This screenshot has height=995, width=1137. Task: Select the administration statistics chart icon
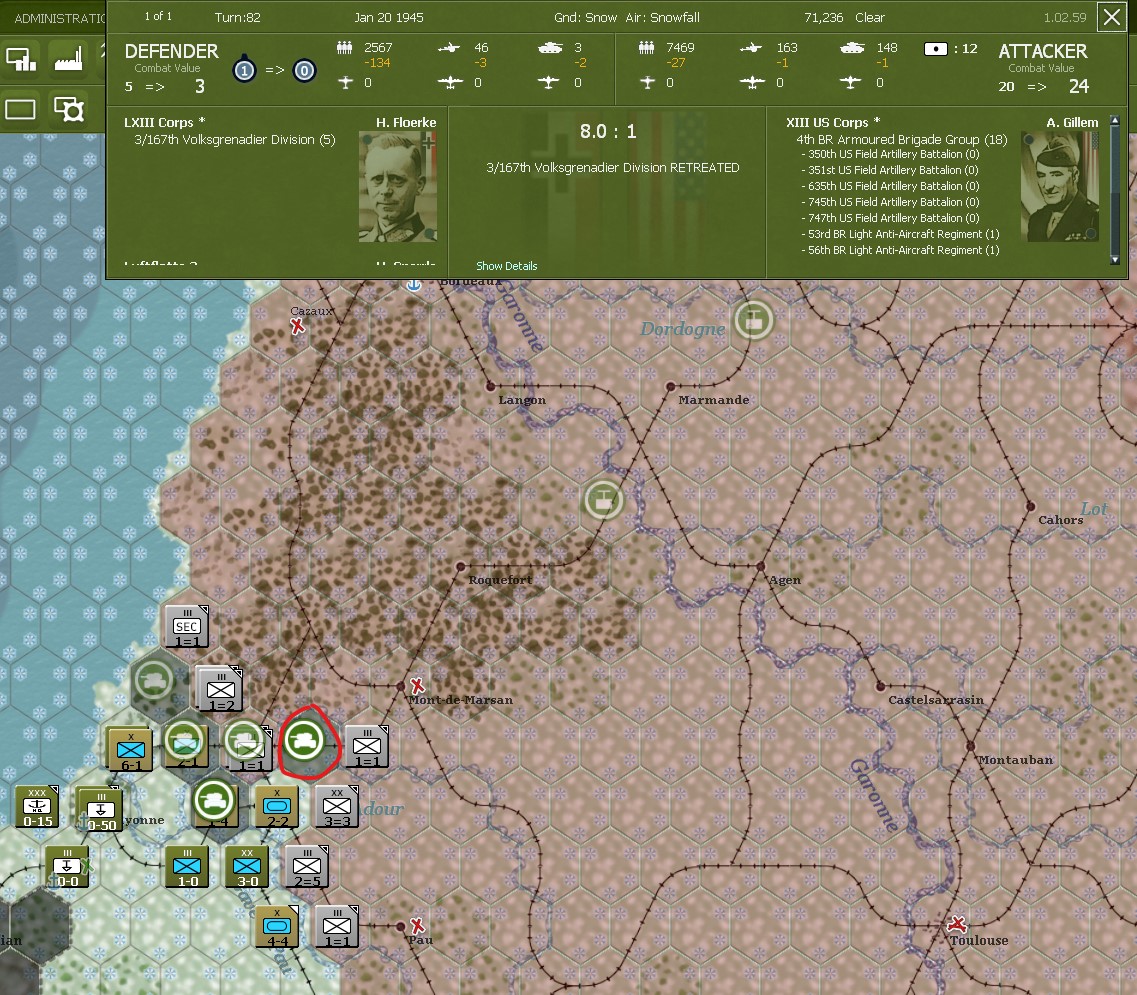(x=22, y=60)
